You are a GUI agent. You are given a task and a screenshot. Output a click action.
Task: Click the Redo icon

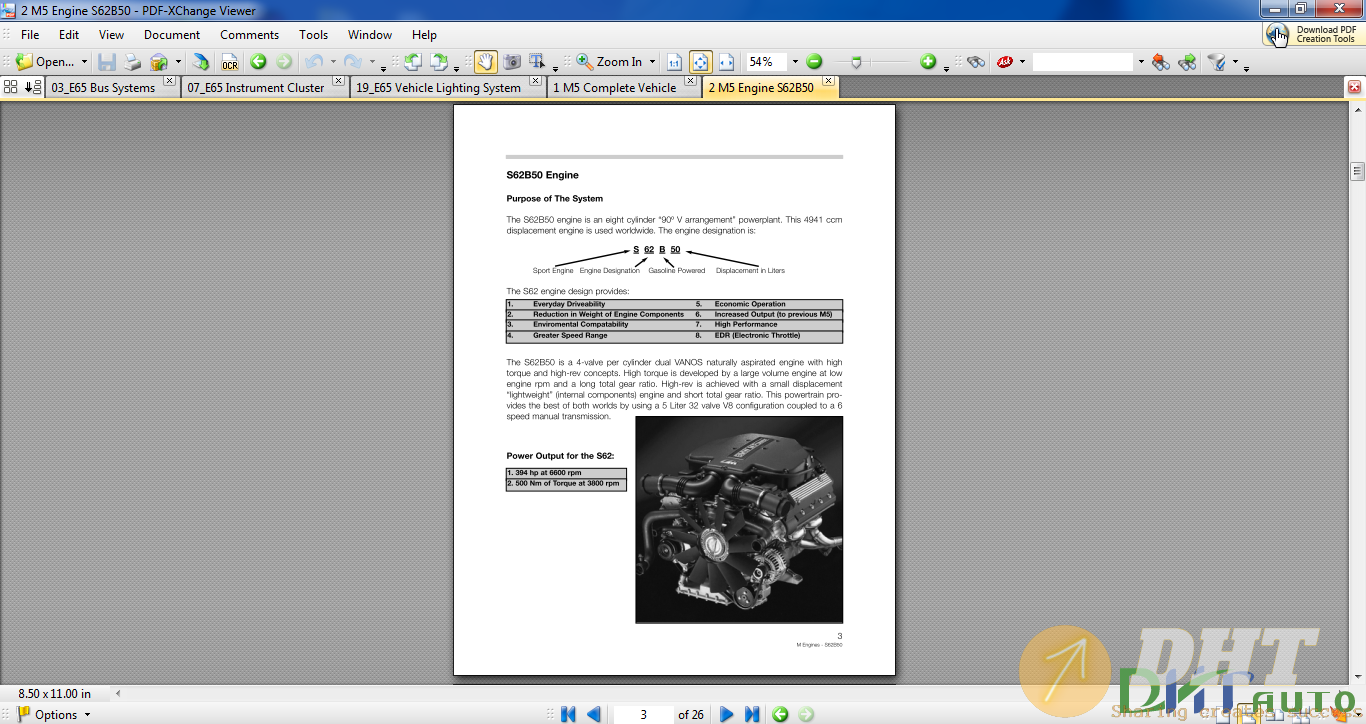(x=352, y=62)
